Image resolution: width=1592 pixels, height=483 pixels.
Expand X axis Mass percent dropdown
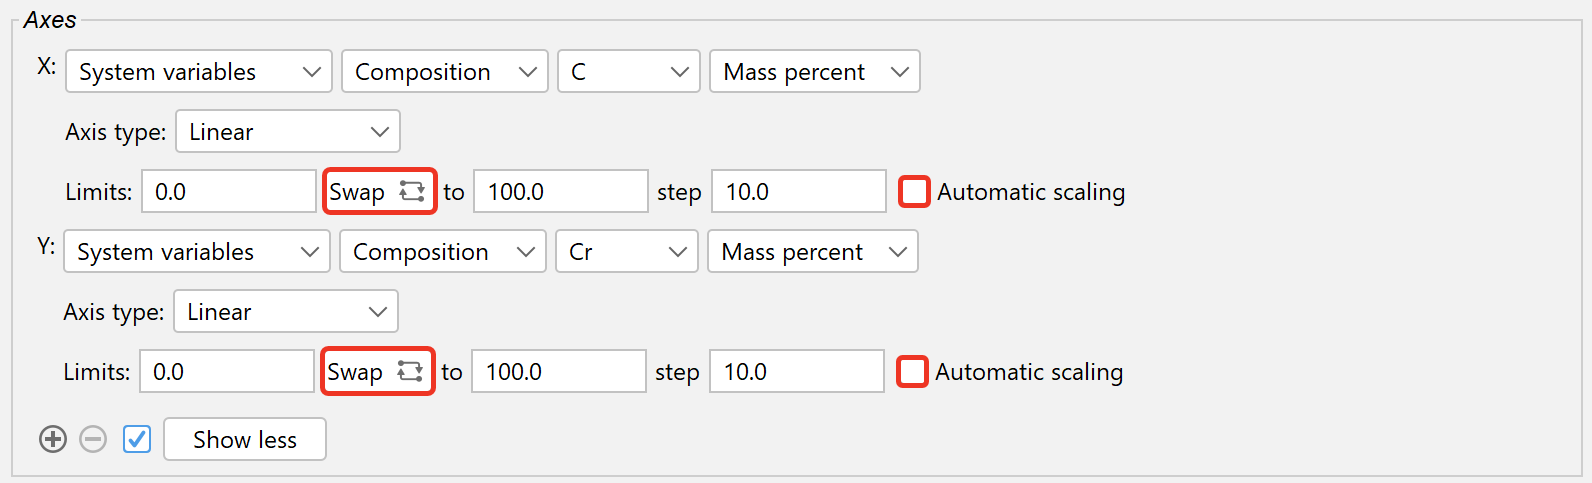[x=814, y=72]
